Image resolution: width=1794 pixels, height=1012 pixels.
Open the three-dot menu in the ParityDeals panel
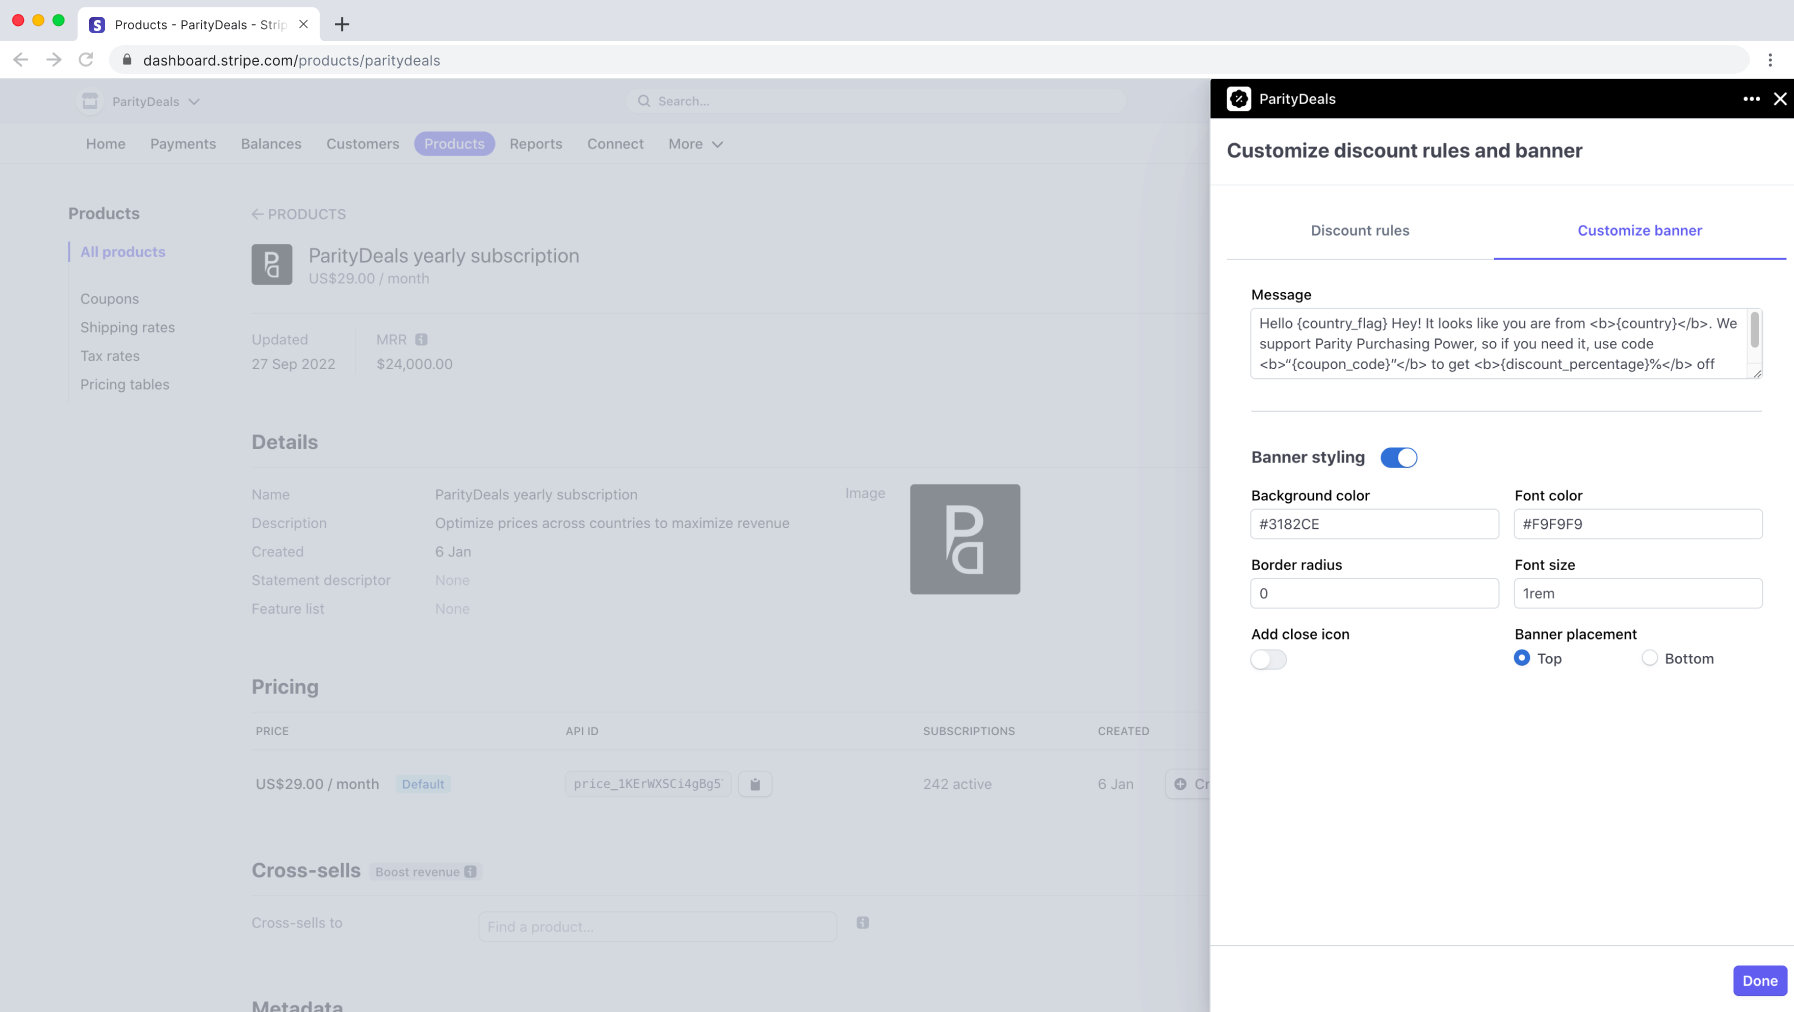[1750, 98]
